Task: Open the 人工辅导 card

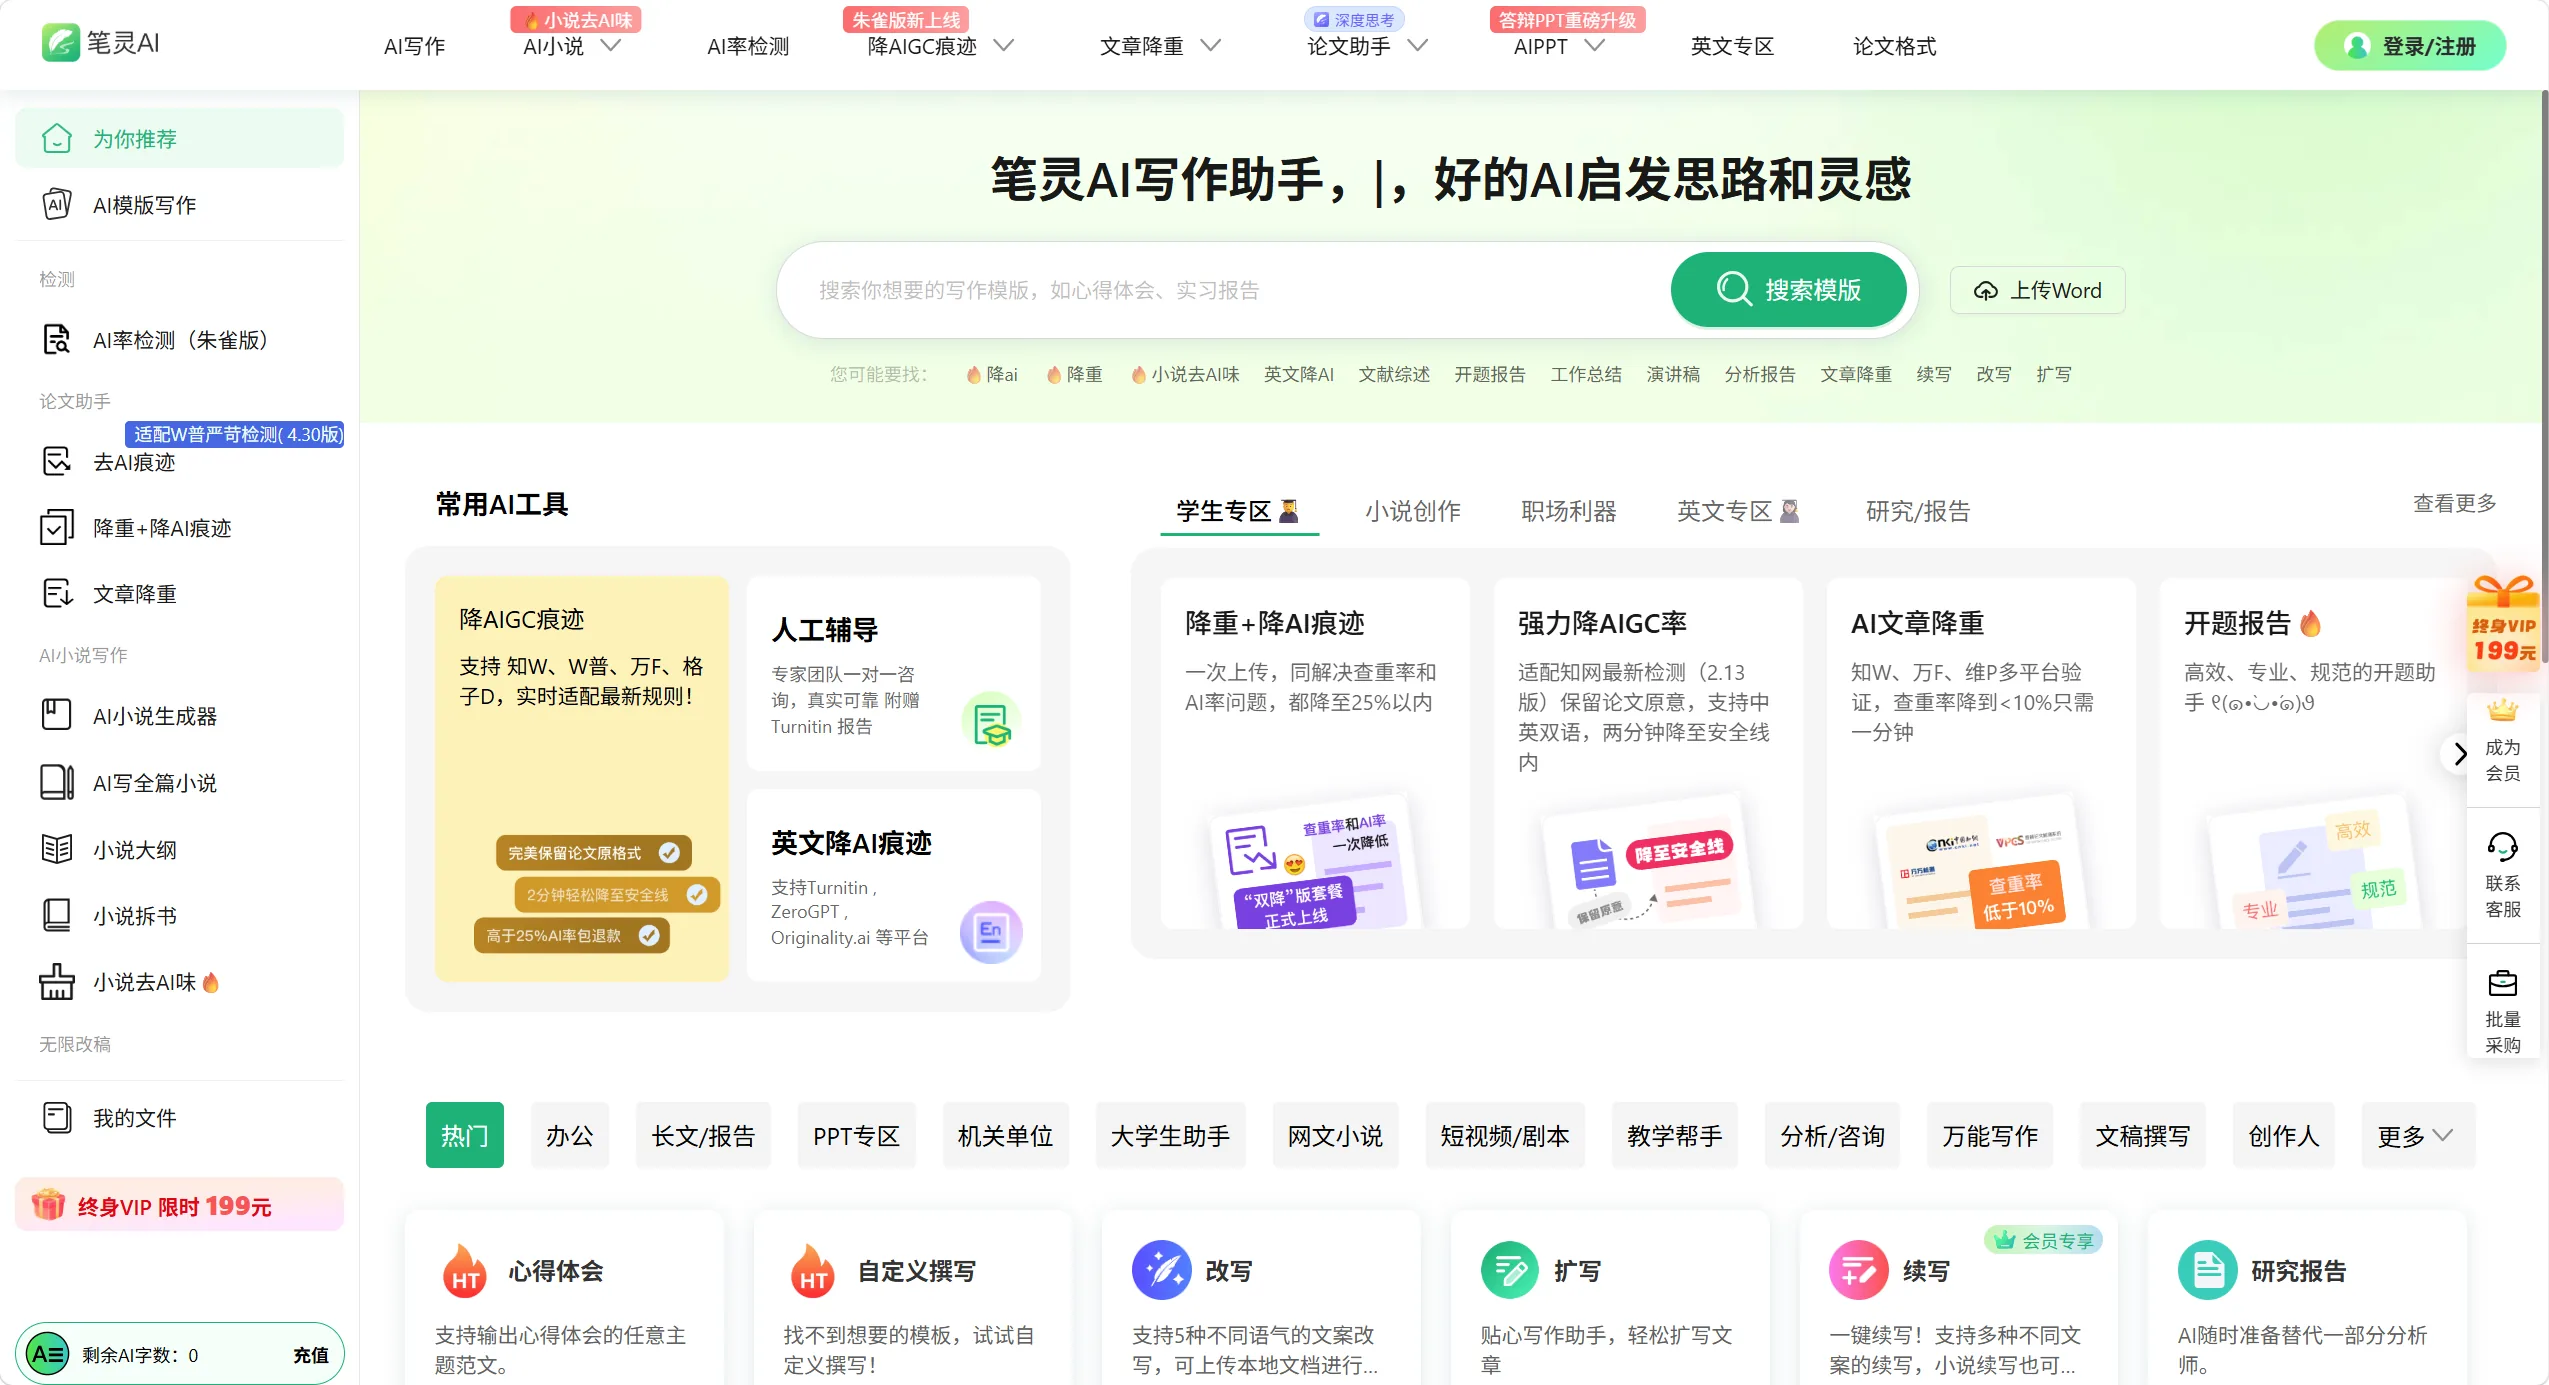Action: (x=894, y=672)
